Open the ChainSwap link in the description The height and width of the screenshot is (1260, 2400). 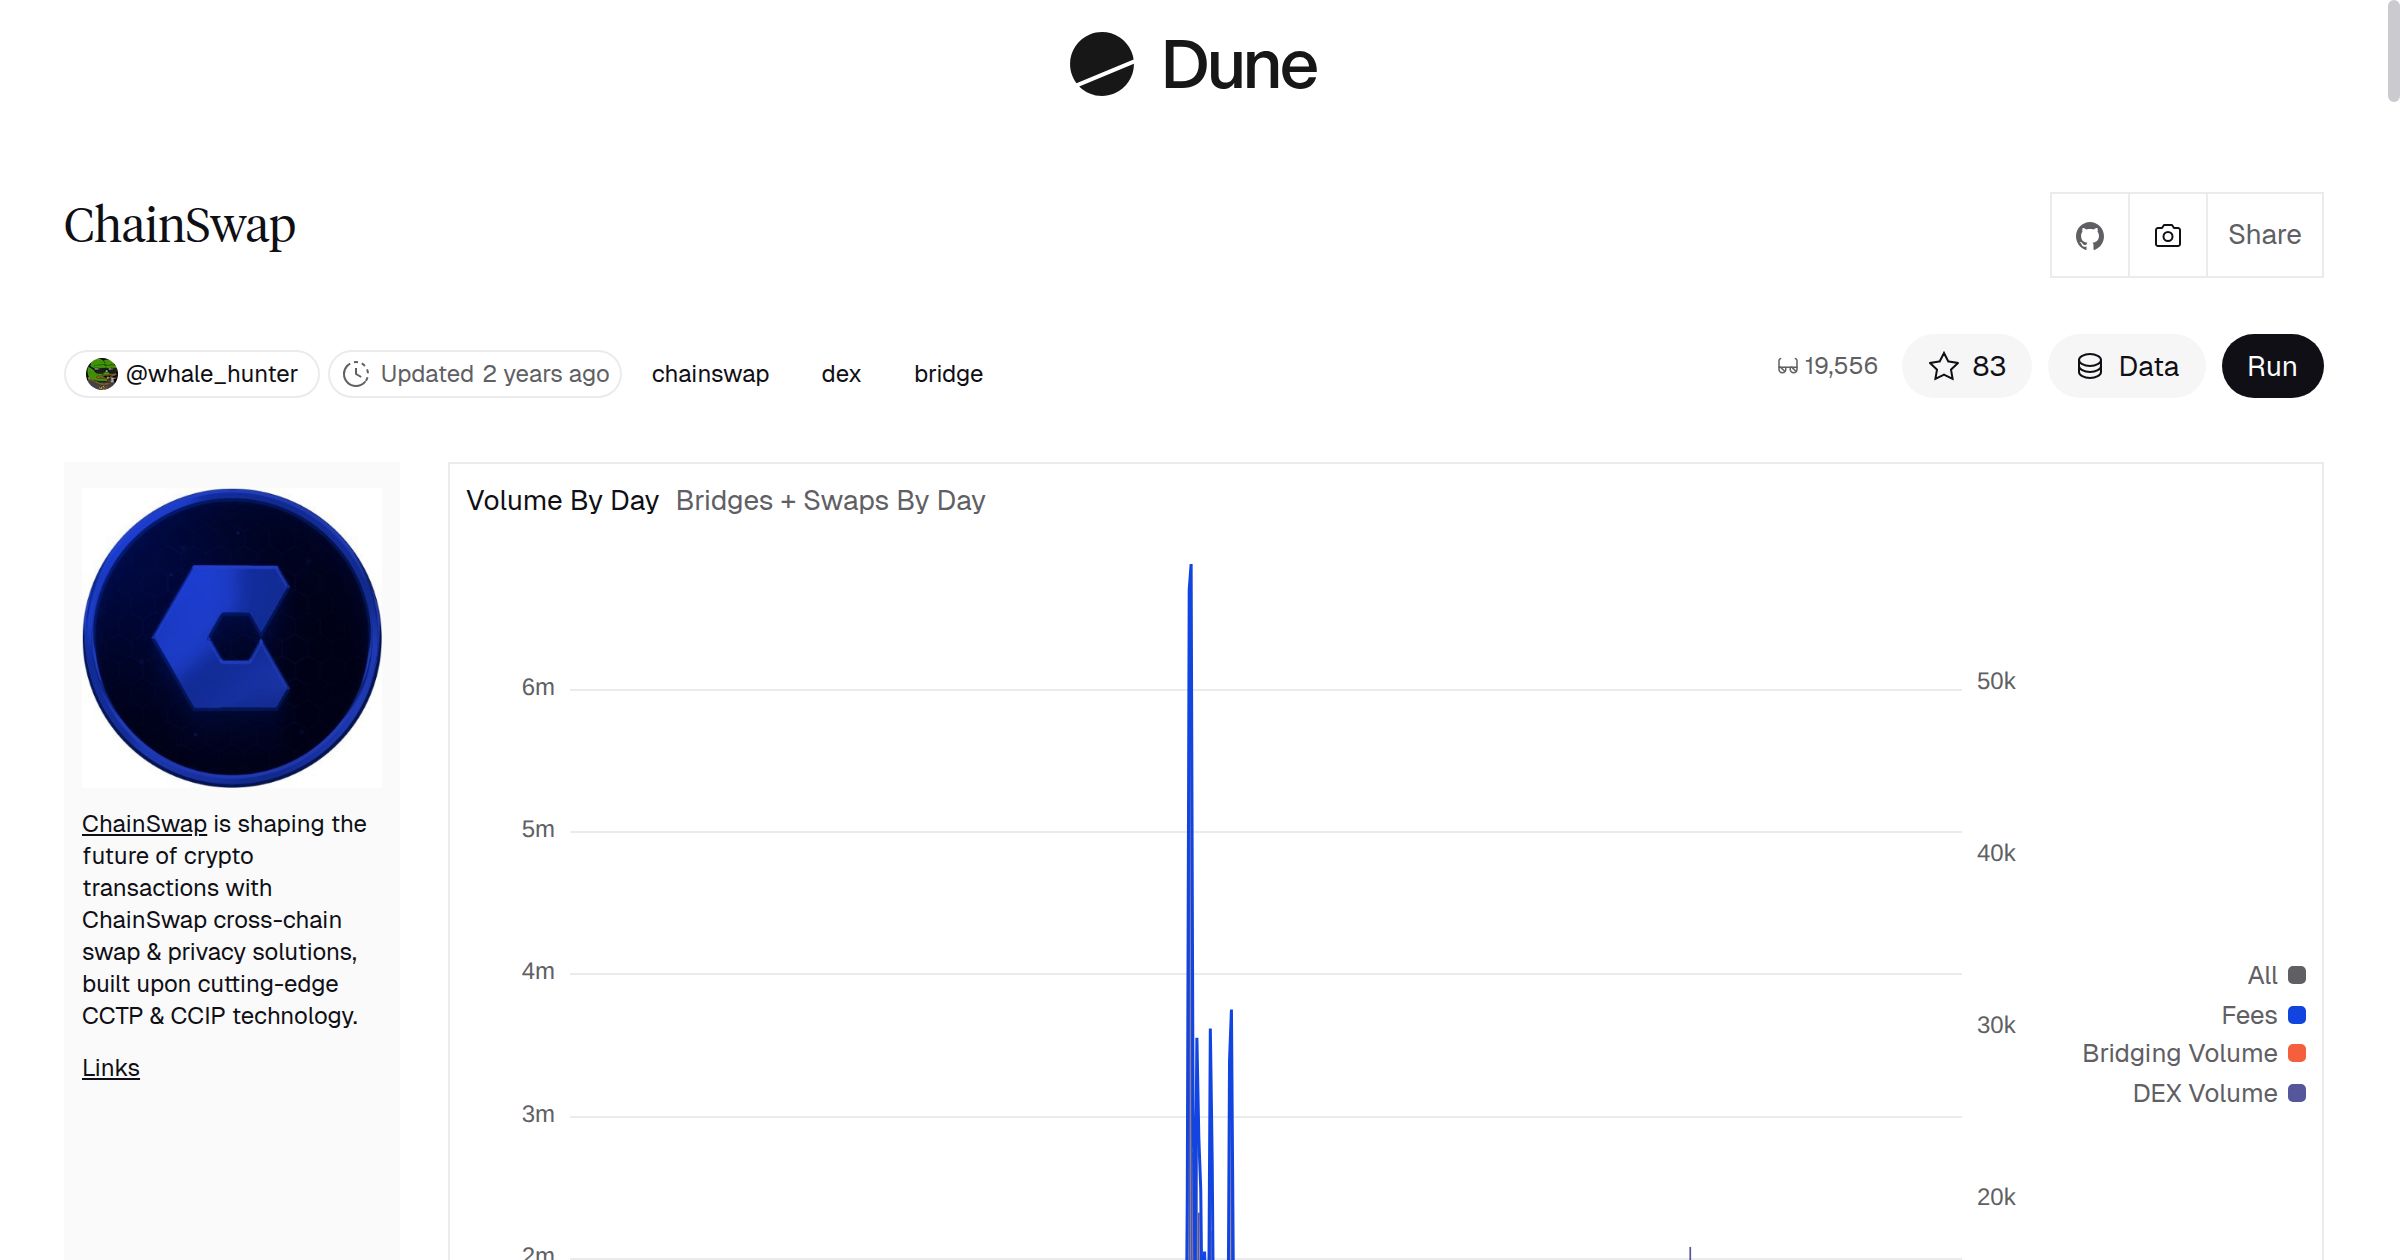click(x=143, y=823)
